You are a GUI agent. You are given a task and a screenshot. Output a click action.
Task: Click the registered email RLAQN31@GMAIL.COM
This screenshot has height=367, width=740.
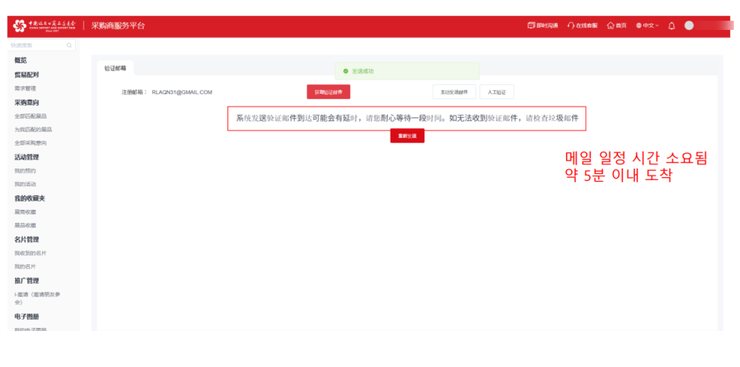click(182, 92)
